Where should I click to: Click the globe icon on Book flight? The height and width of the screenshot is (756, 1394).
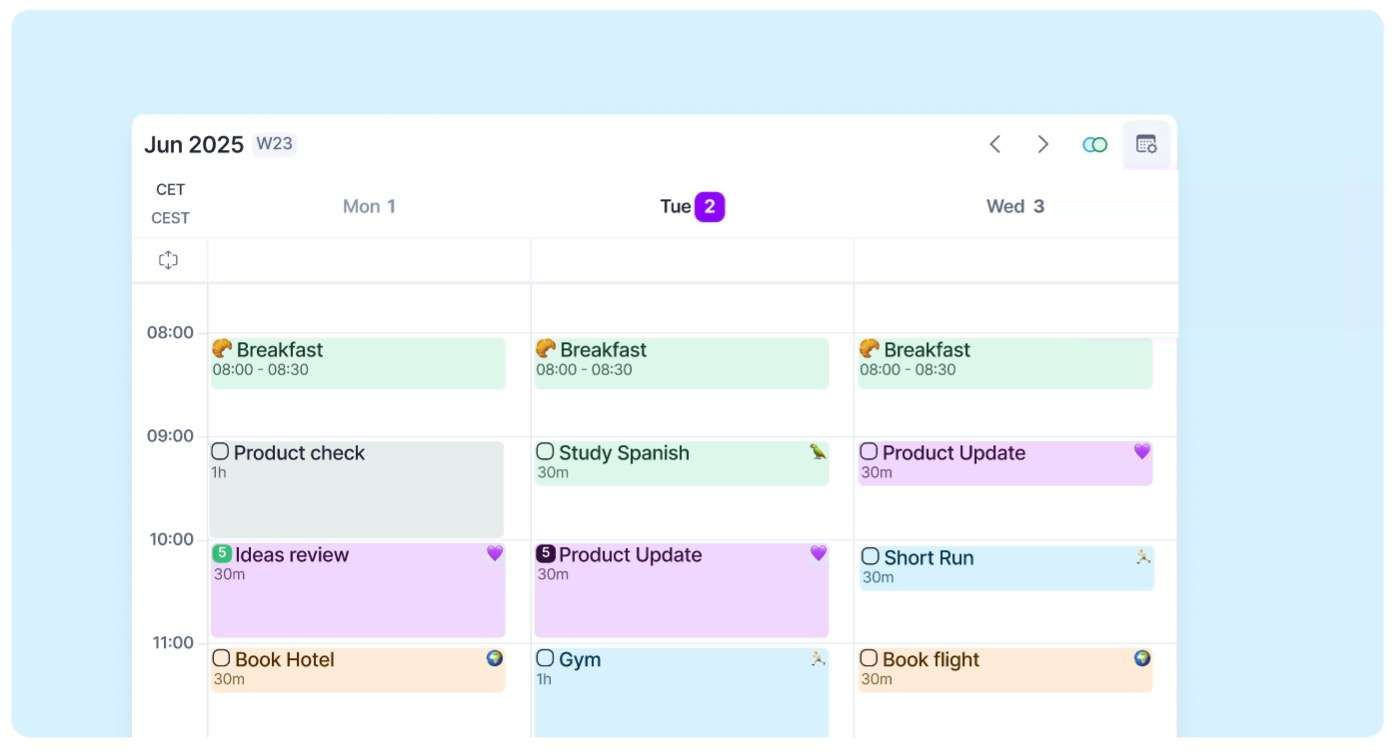click(x=1142, y=658)
